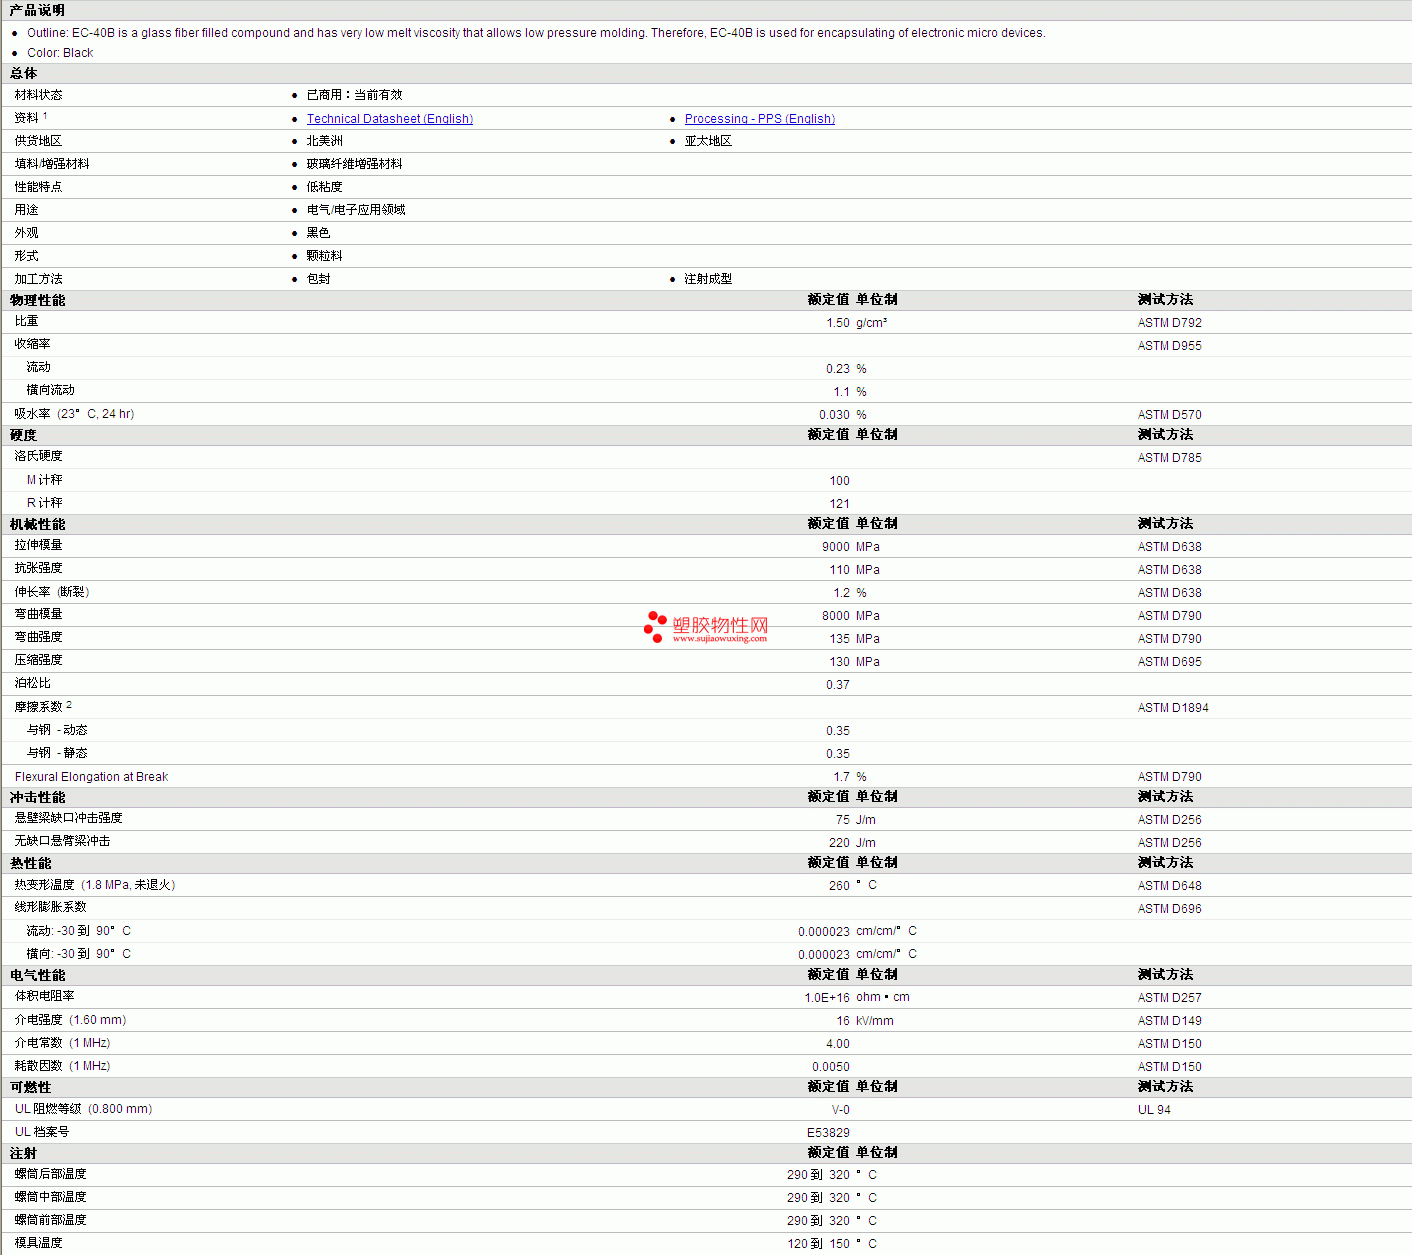Open the Processing - PPS (English) link
The height and width of the screenshot is (1255, 1412).
759,119
